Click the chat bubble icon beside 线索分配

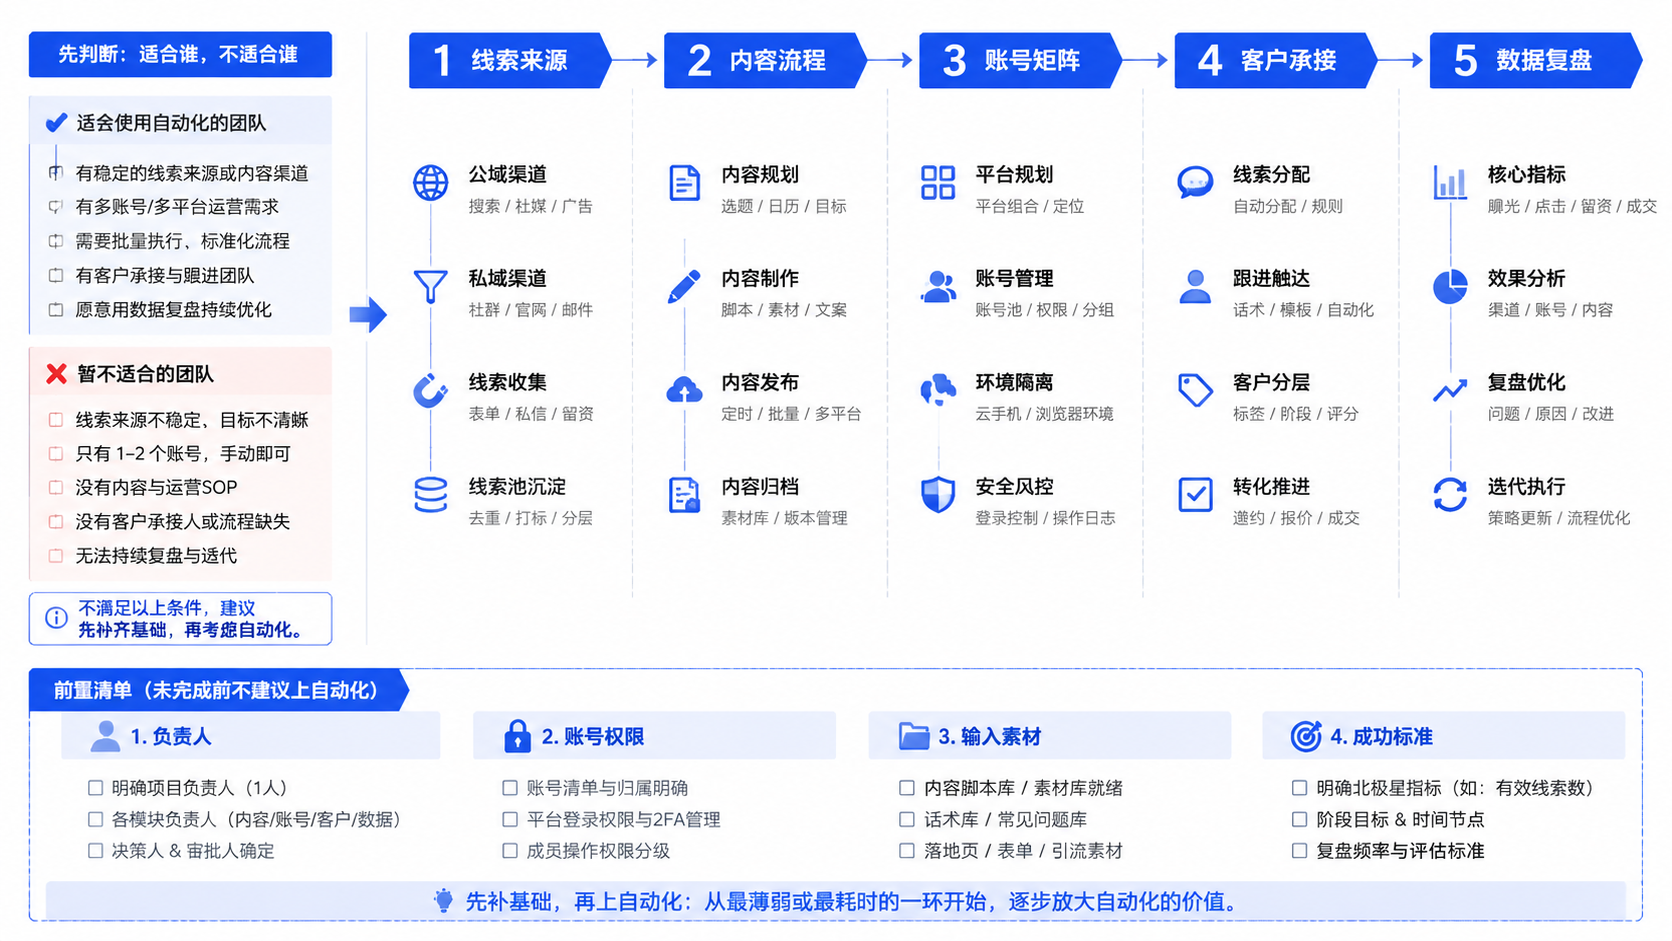[x=1195, y=183]
